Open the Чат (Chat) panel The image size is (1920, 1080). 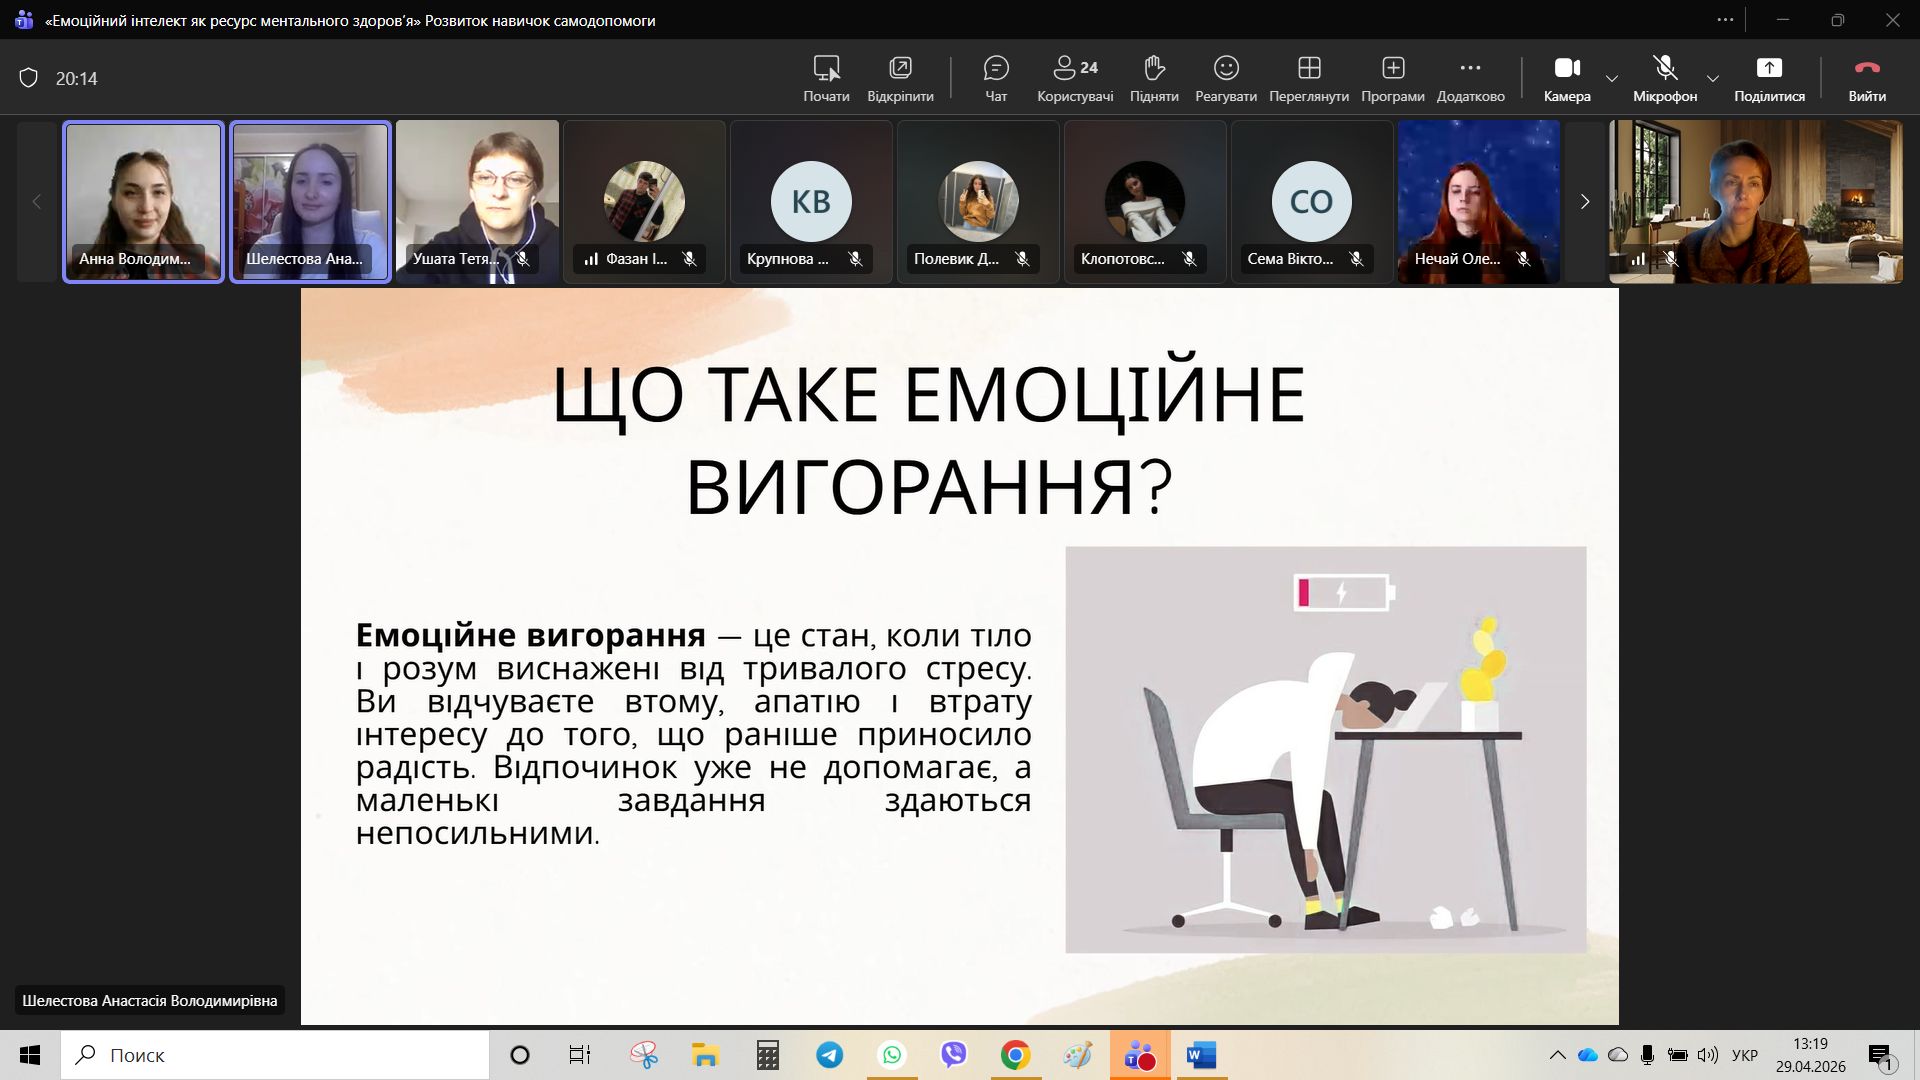[996, 78]
